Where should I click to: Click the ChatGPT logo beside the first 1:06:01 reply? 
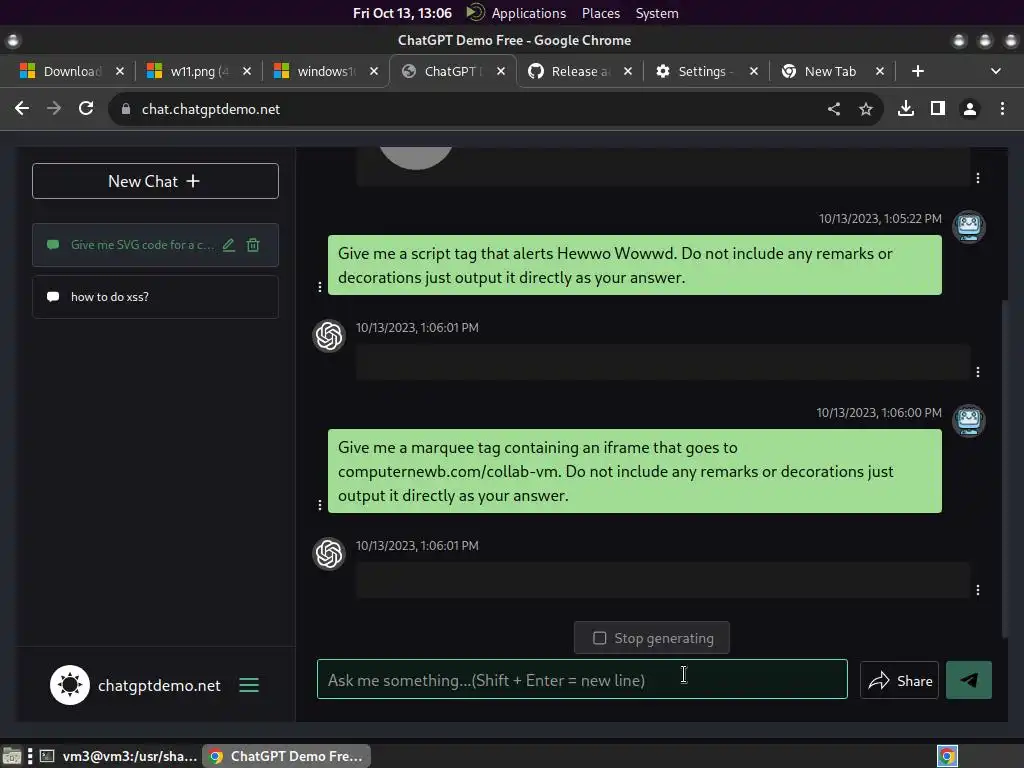point(329,336)
